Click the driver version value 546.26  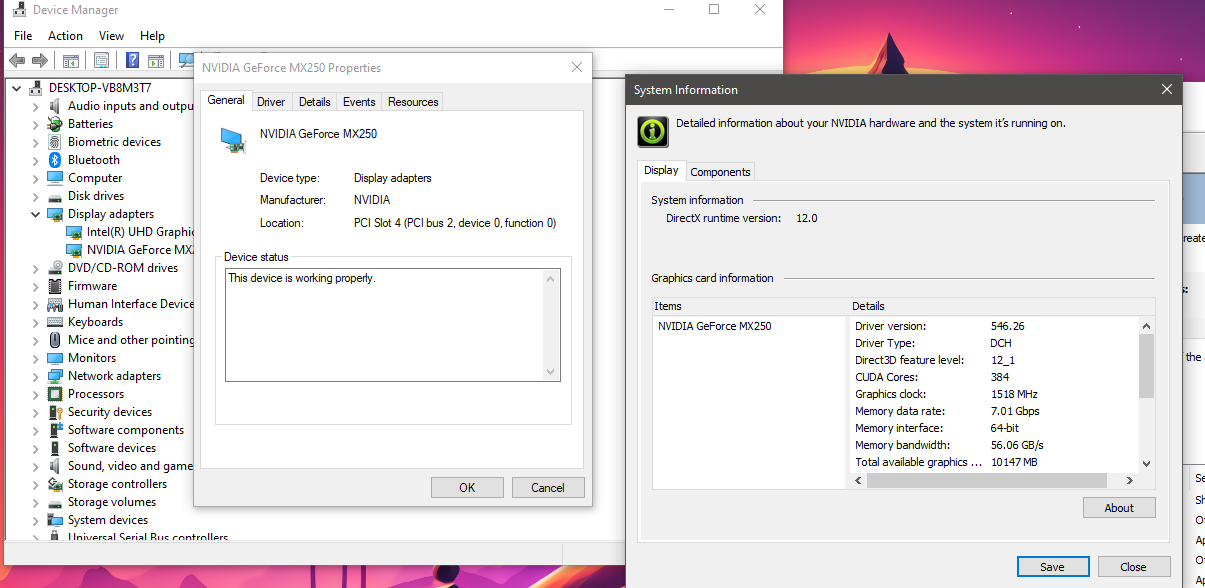[x=1008, y=326]
